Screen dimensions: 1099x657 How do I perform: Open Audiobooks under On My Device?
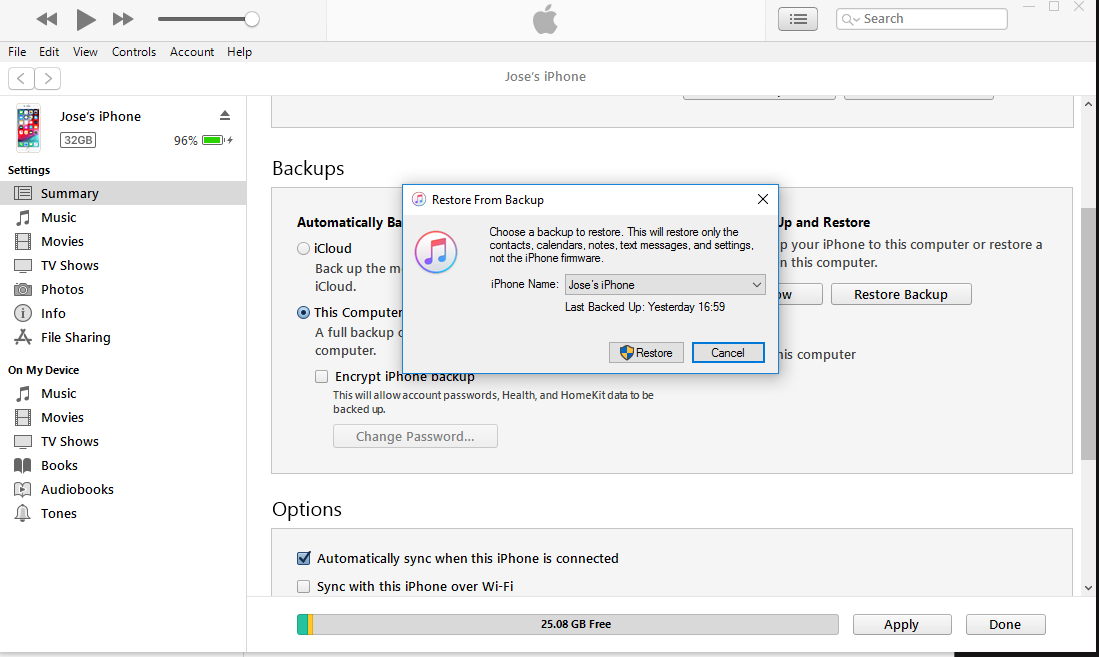pyautogui.click(x=77, y=489)
